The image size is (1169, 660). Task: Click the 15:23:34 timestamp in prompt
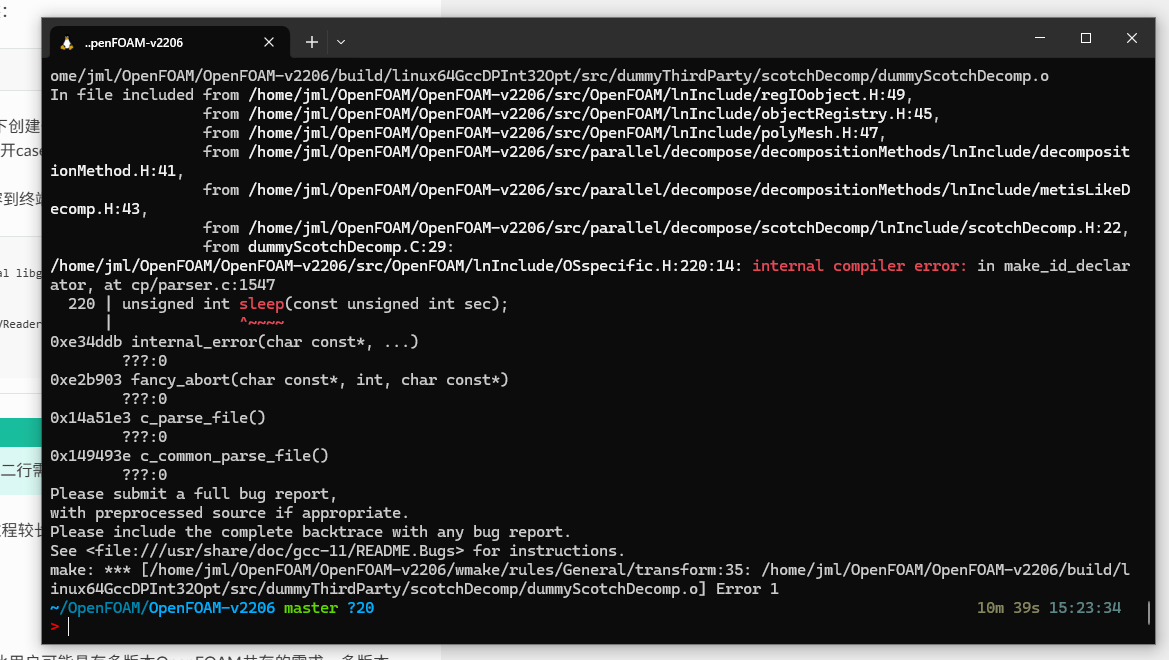(1085, 608)
